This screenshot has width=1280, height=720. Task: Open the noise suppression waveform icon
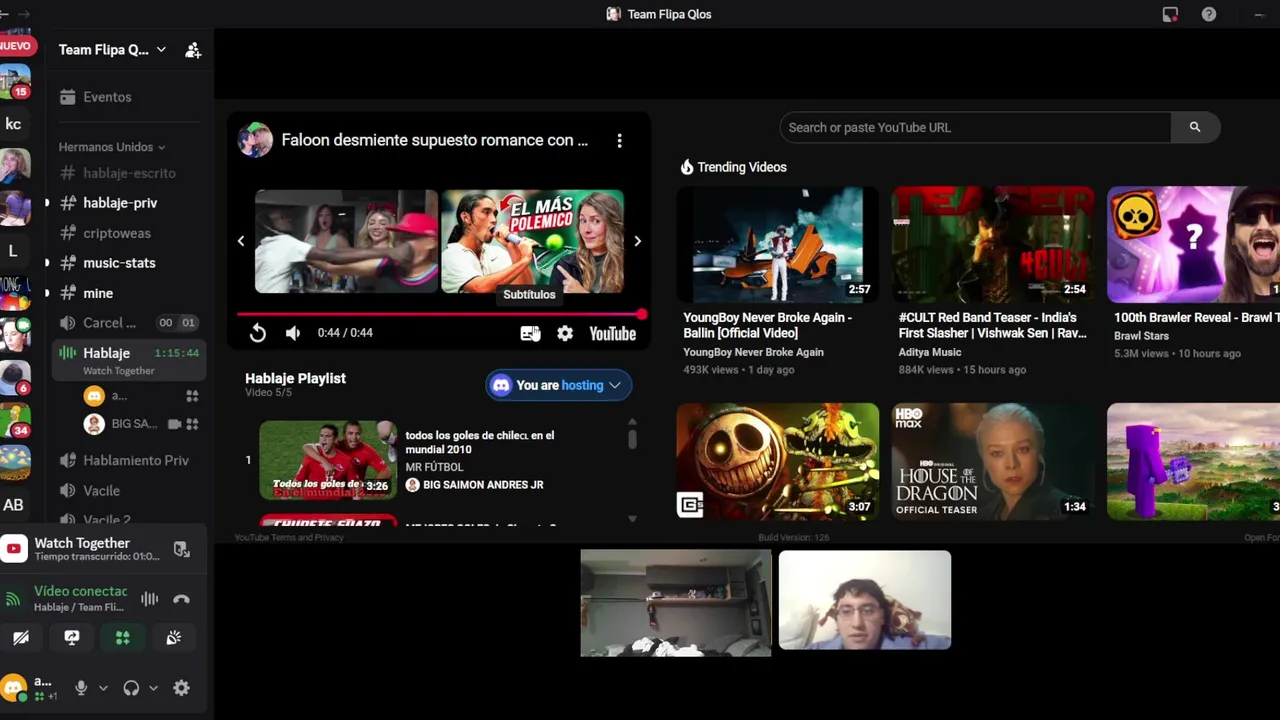click(149, 599)
